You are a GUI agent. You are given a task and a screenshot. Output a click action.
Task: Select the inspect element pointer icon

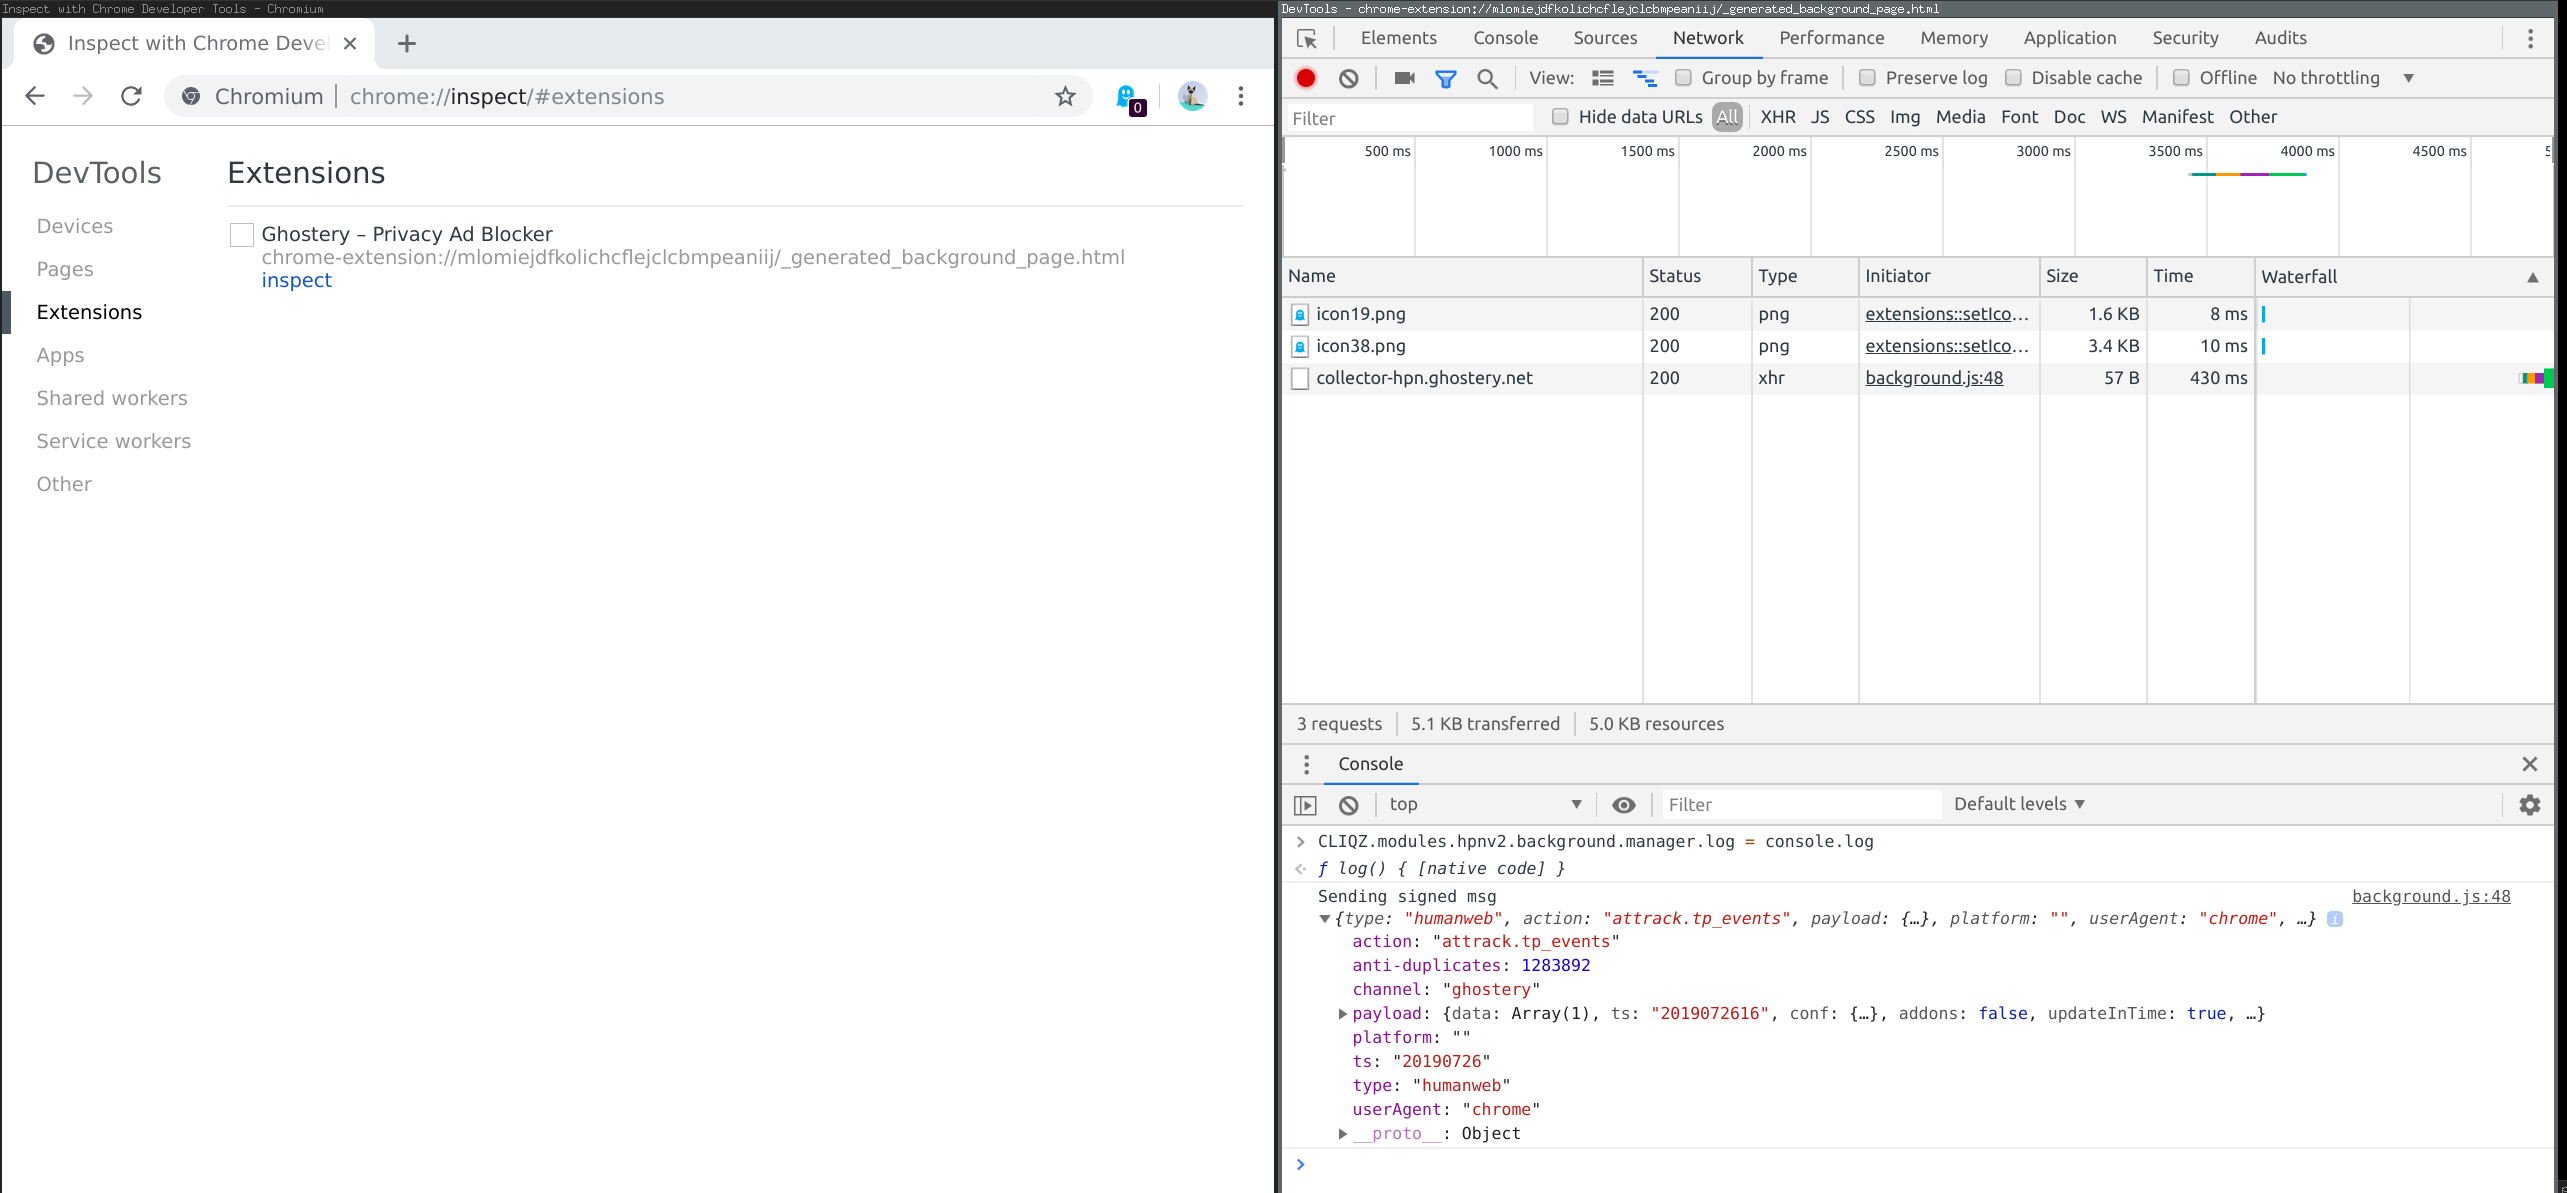[x=1307, y=38]
